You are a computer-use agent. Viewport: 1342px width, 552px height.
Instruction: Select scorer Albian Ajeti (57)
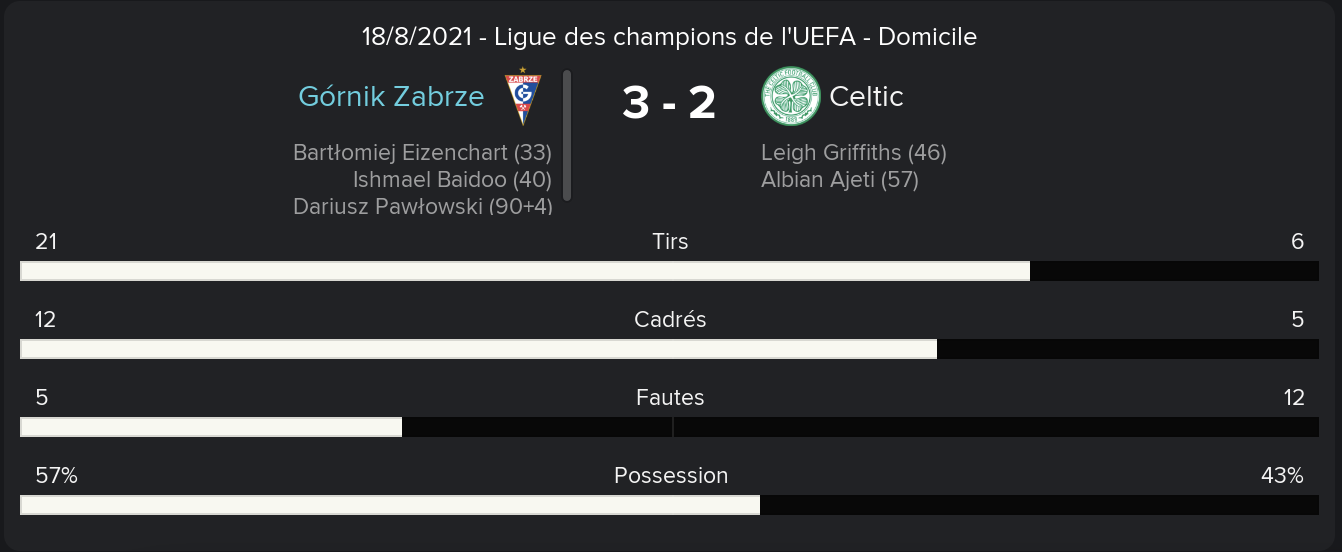[840, 180]
